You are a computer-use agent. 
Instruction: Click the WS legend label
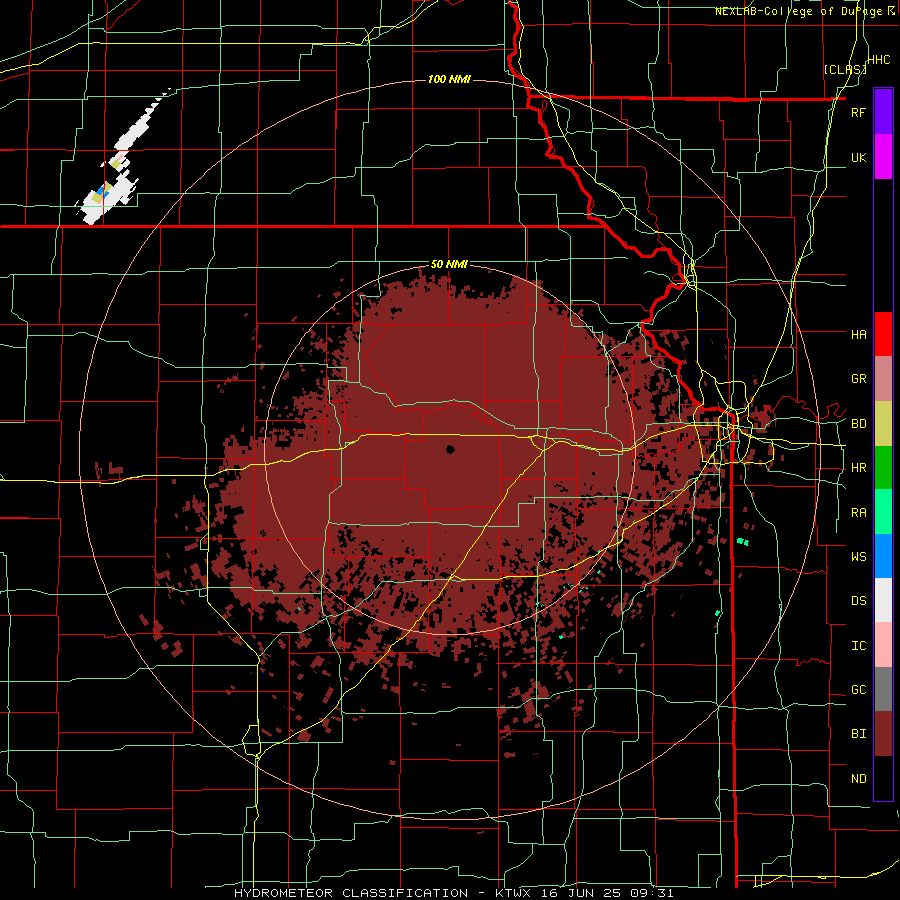(859, 556)
